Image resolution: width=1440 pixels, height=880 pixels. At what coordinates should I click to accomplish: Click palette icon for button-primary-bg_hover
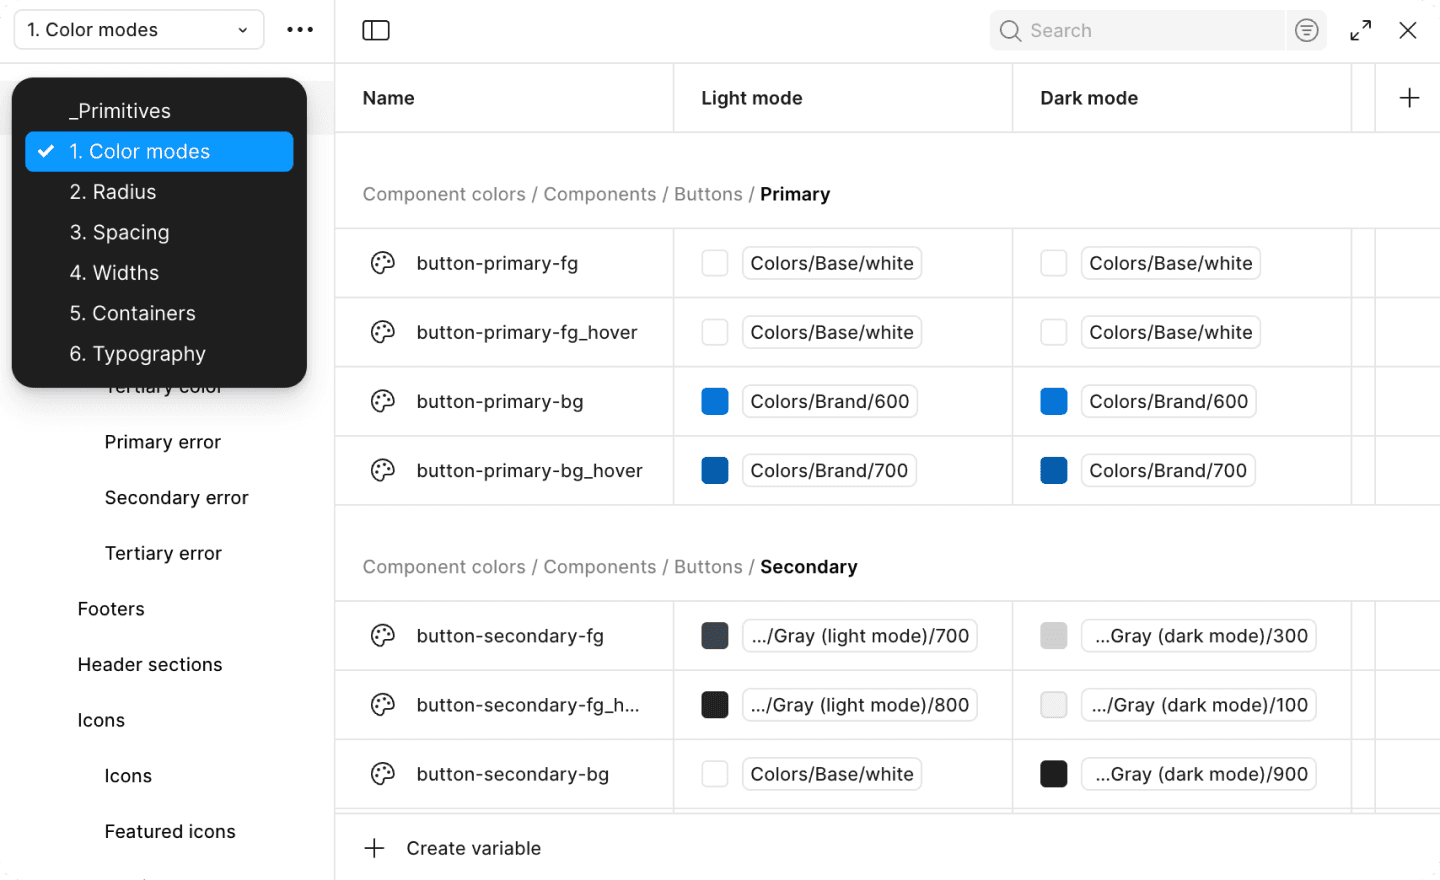[x=383, y=470]
